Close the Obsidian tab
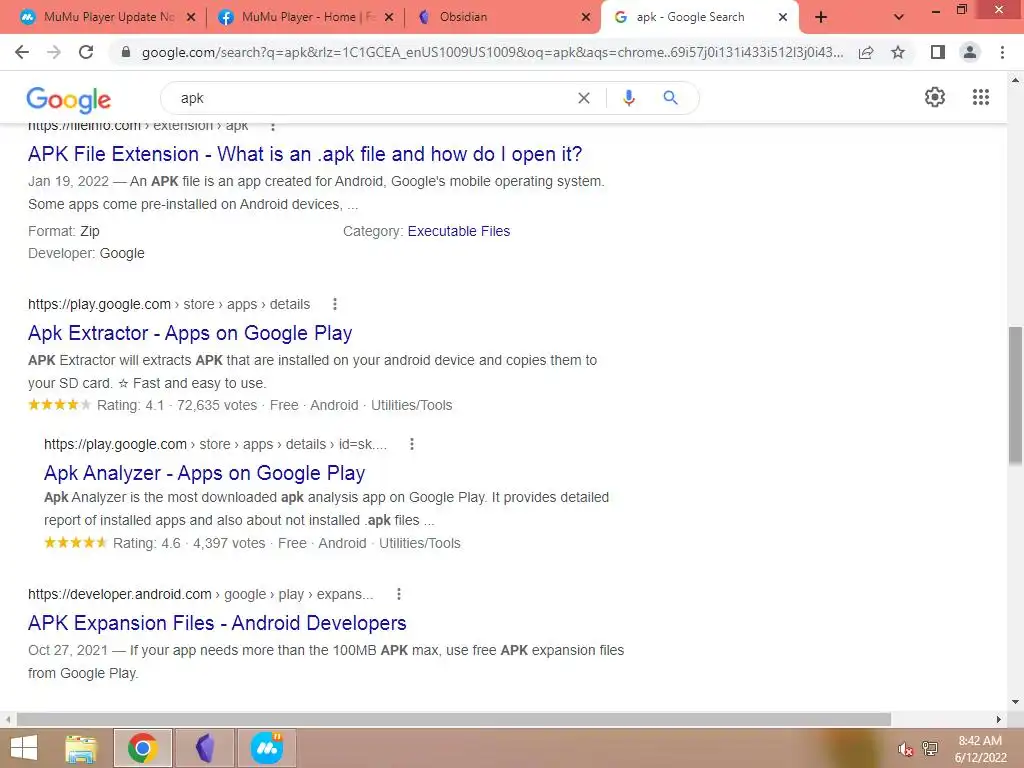This screenshot has height=768, width=1024. (586, 18)
